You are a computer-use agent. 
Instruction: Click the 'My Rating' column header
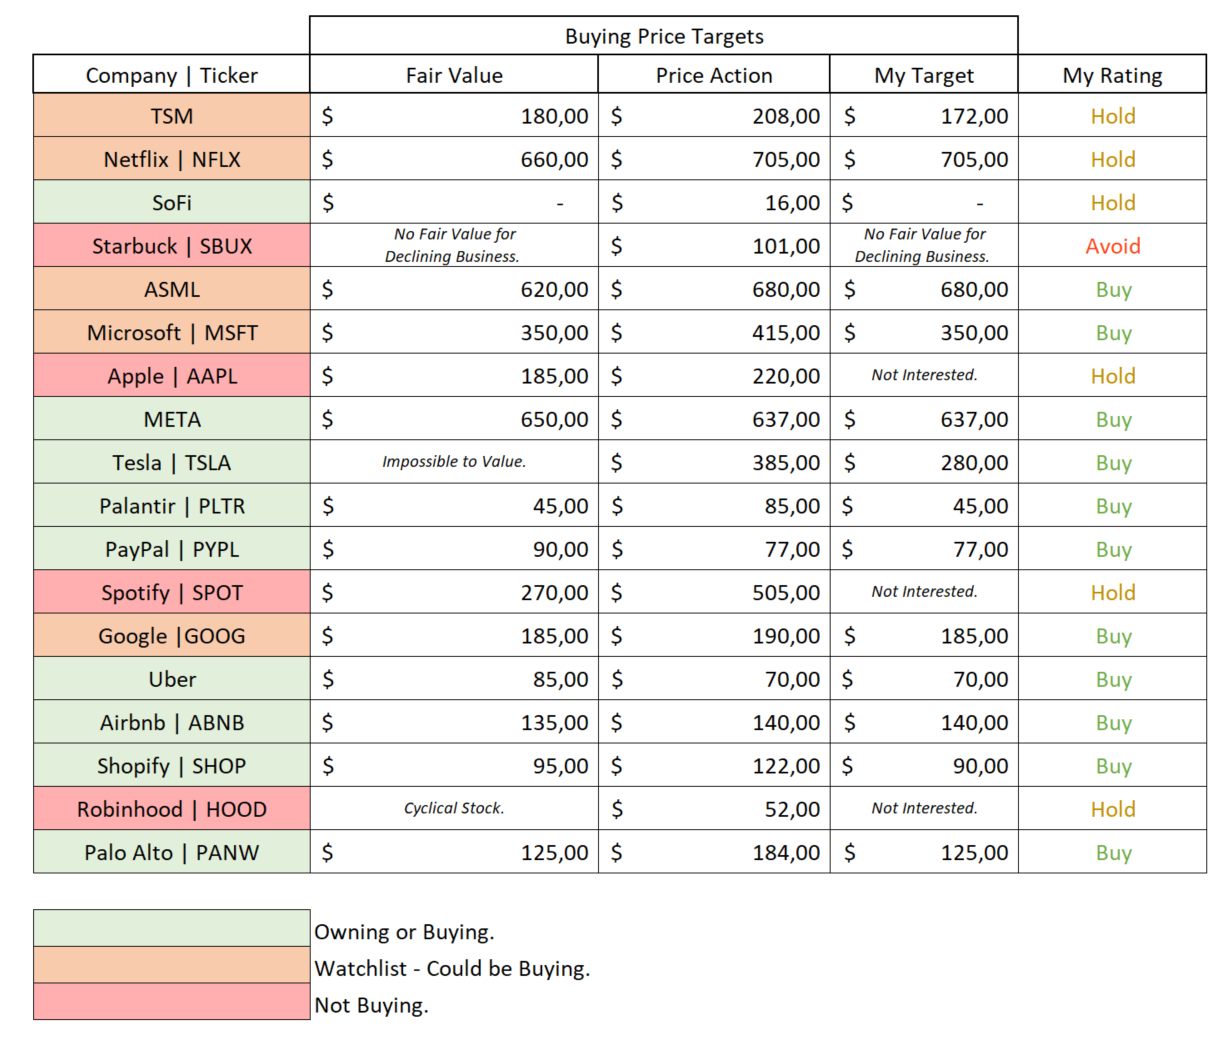(1112, 75)
